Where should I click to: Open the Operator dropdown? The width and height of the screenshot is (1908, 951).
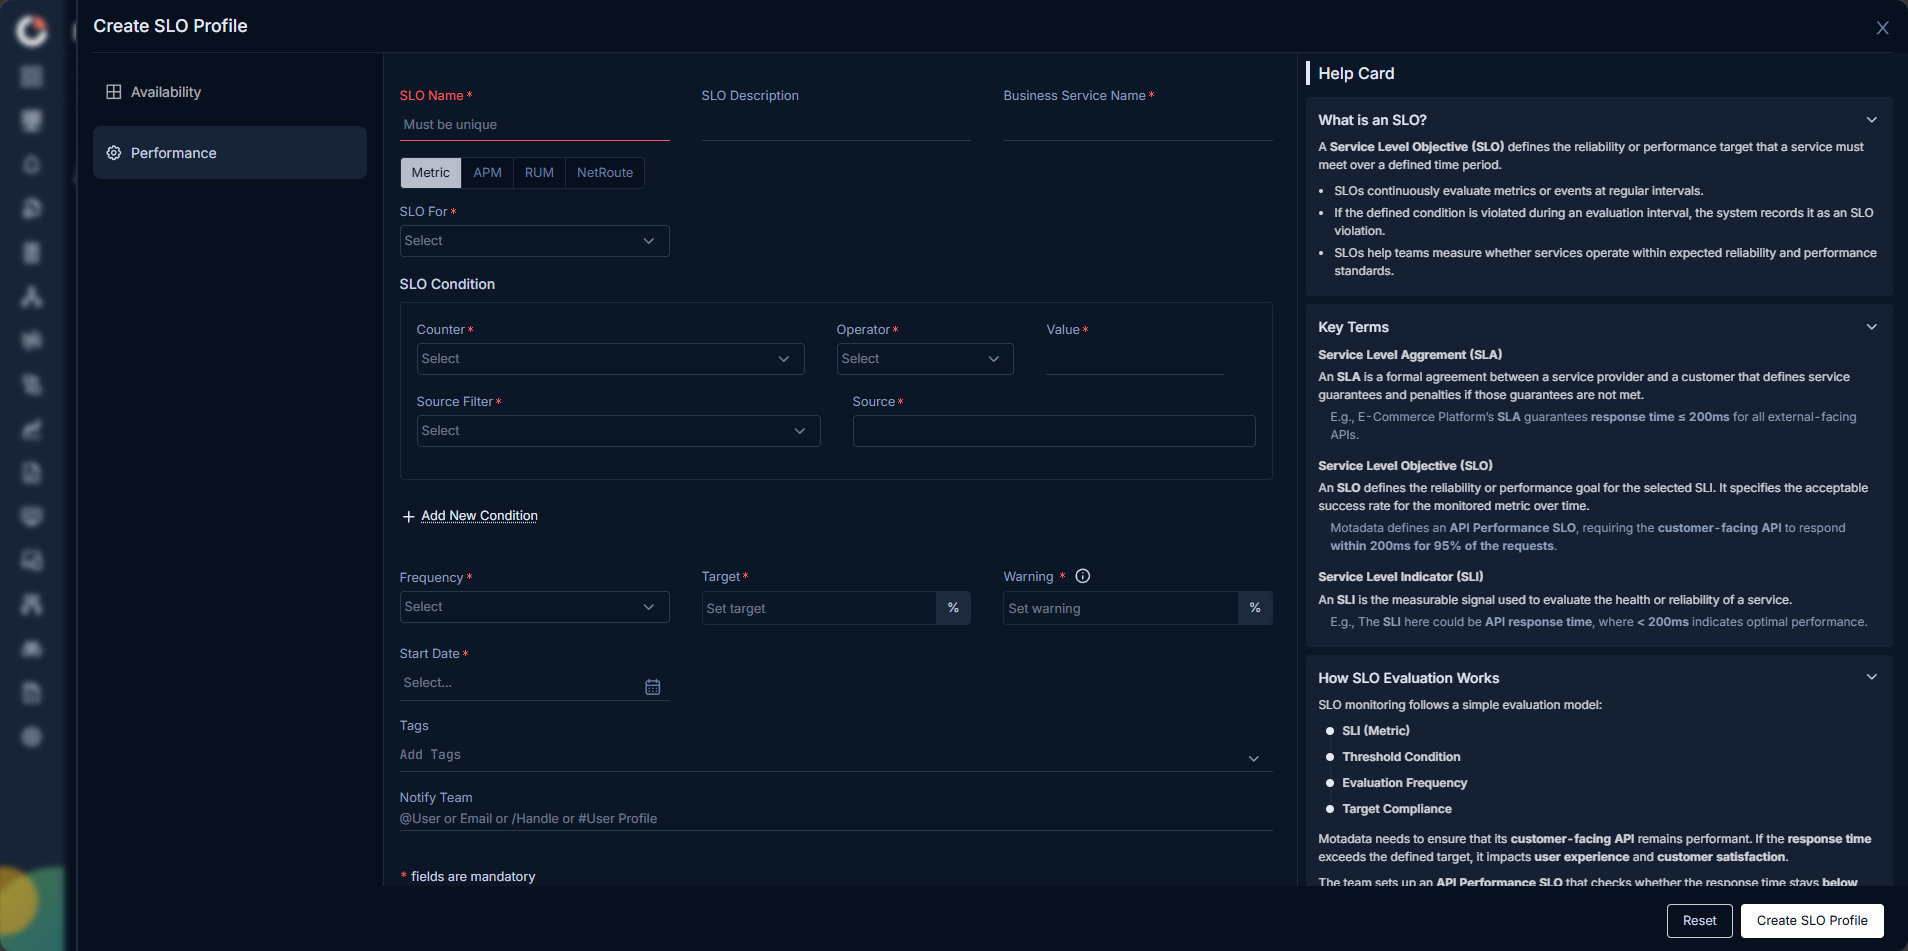point(925,359)
